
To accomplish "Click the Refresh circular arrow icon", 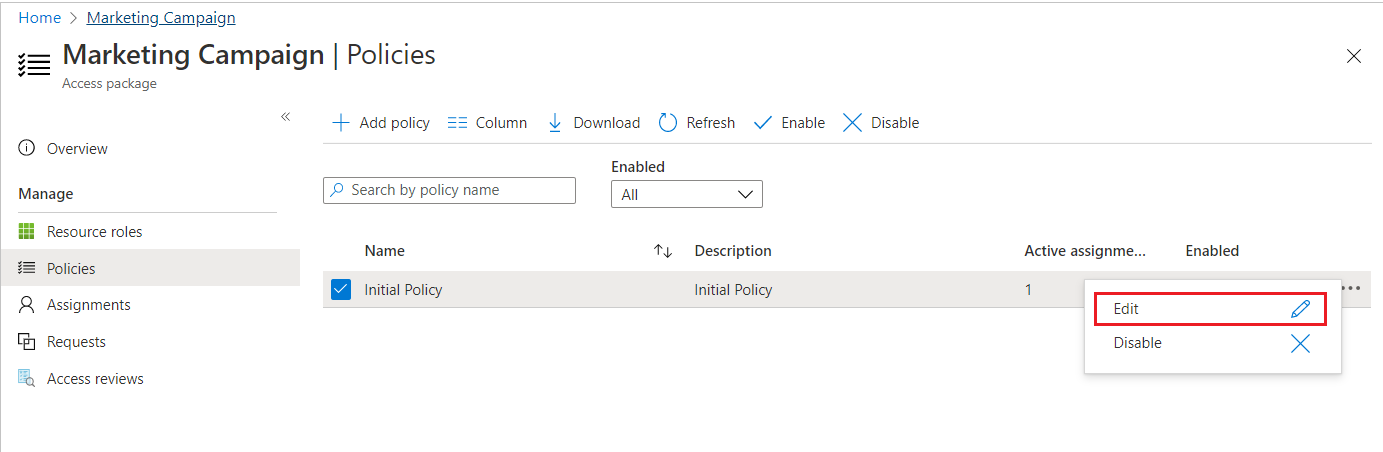I will [x=668, y=123].
